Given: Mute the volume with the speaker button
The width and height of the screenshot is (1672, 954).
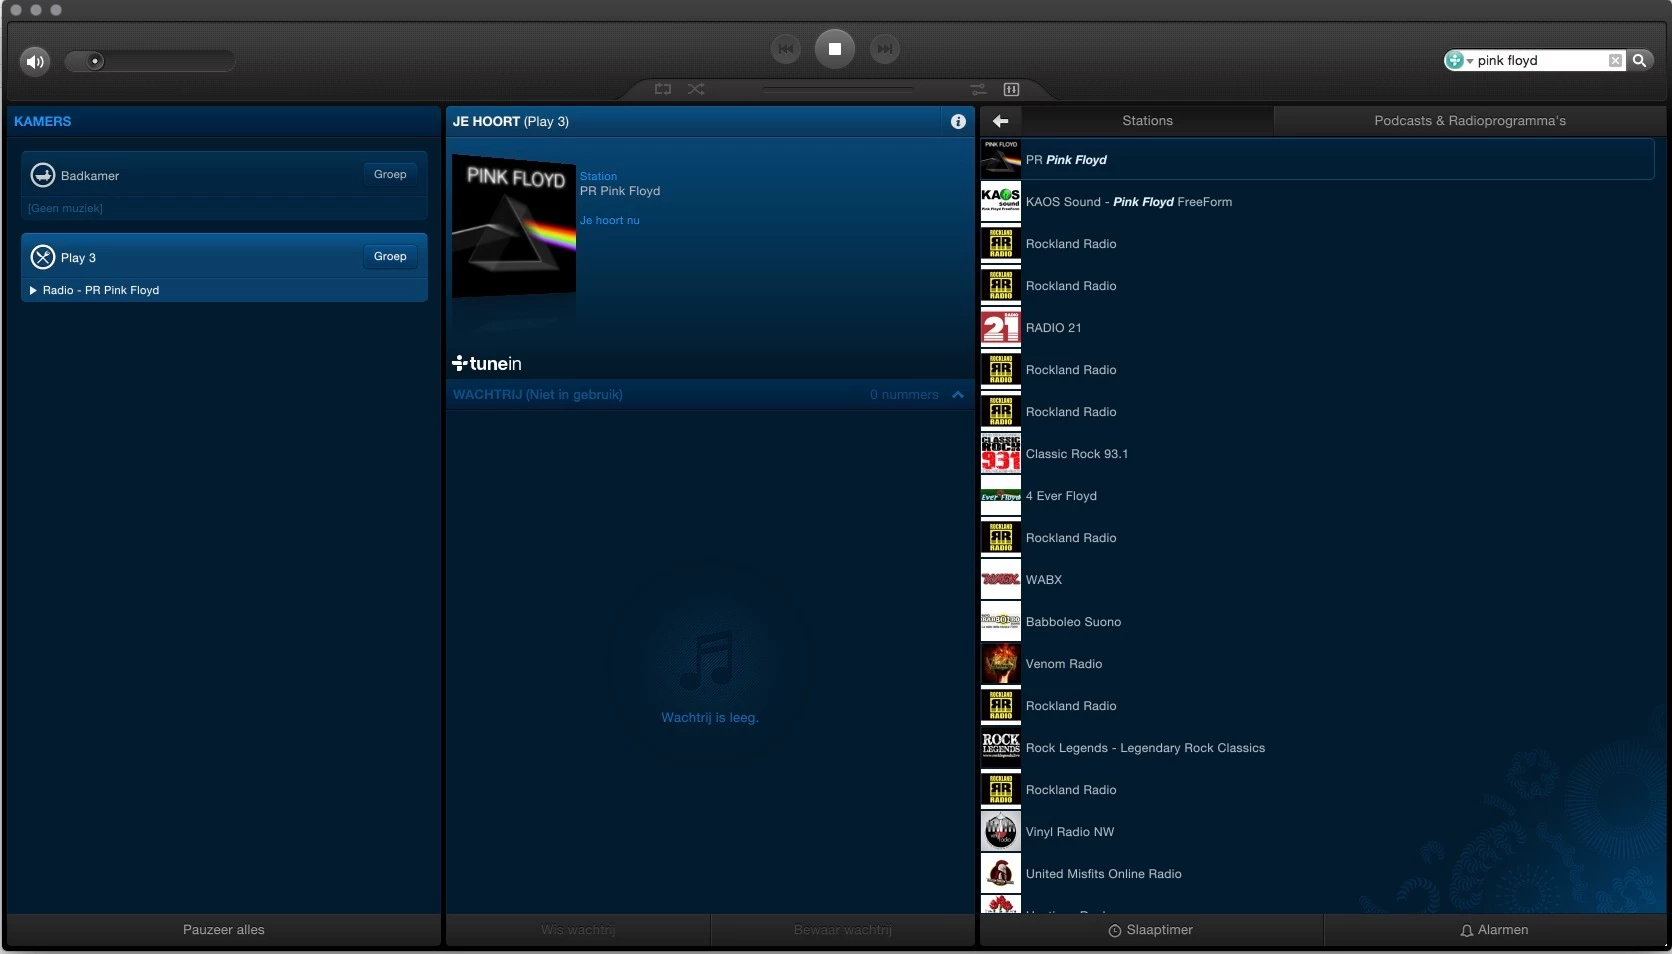Looking at the screenshot, I should [35, 61].
